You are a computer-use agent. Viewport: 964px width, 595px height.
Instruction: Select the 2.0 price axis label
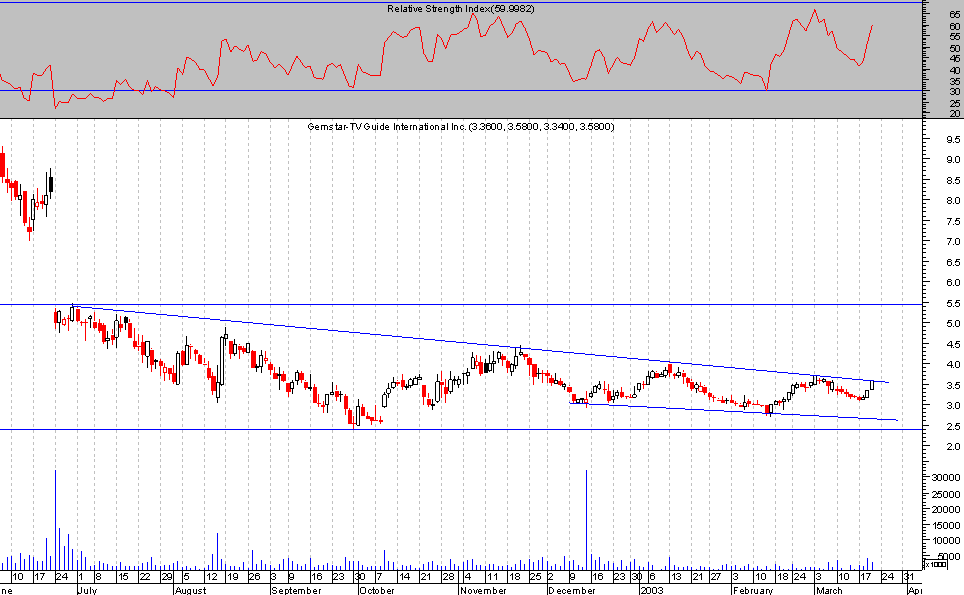coord(953,446)
